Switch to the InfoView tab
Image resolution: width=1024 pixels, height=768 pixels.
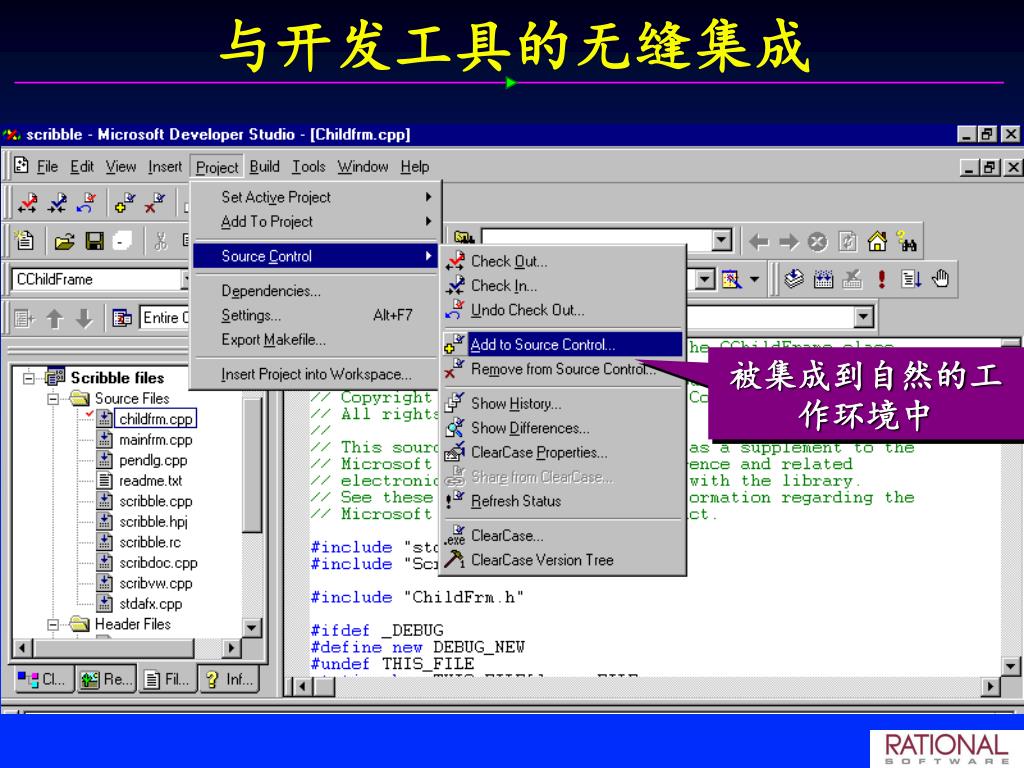pyautogui.click(x=229, y=680)
